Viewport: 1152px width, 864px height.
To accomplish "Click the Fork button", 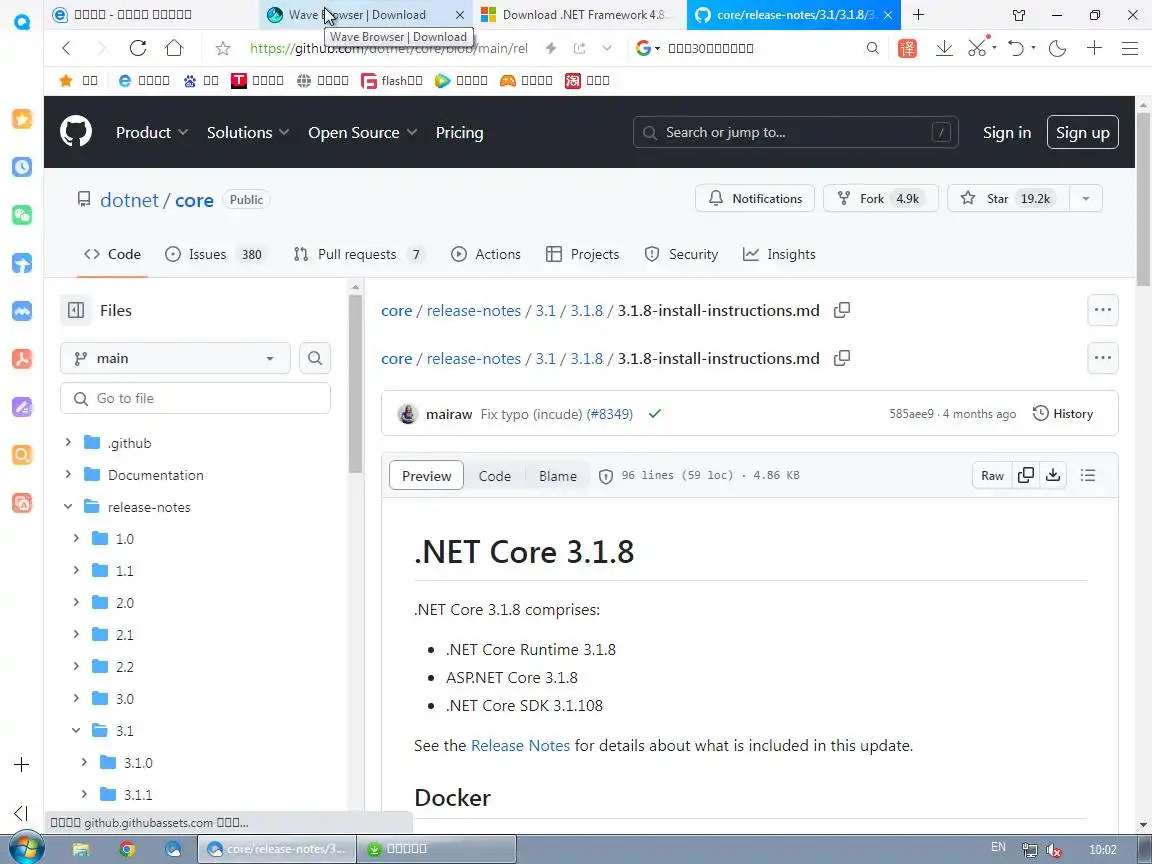I will pos(880,198).
